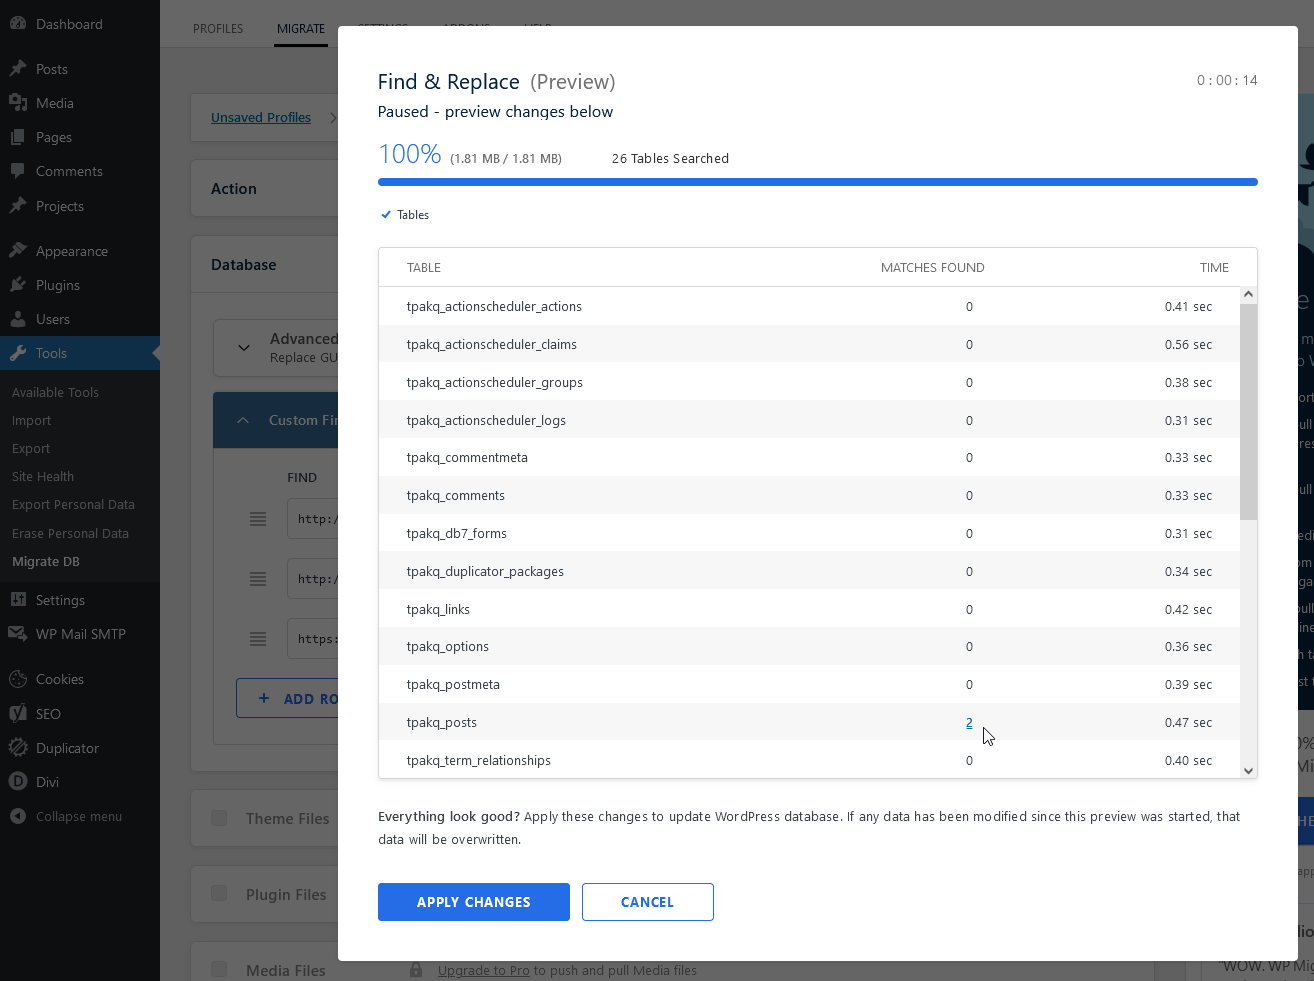Click the Pages icon in sidebar
Viewport: 1314px width, 981px height.
(18, 137)
